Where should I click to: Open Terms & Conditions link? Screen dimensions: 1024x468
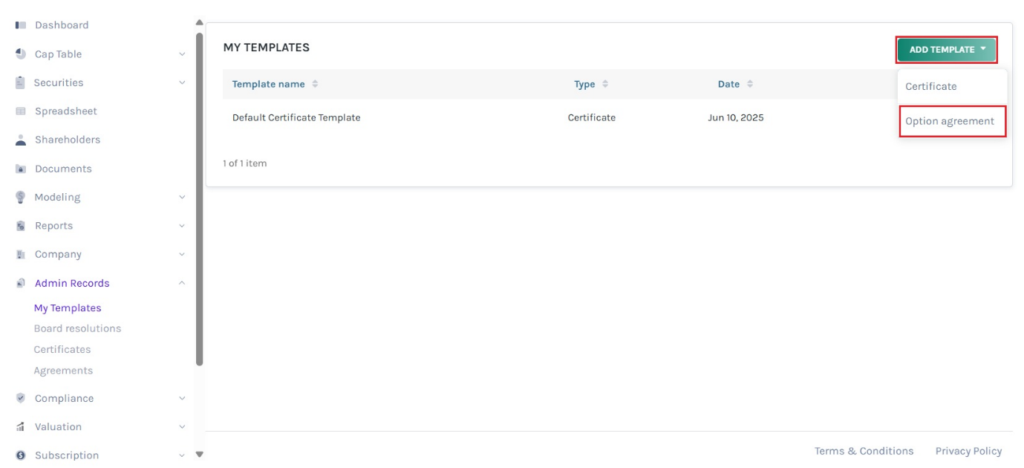tap(864, 451)
